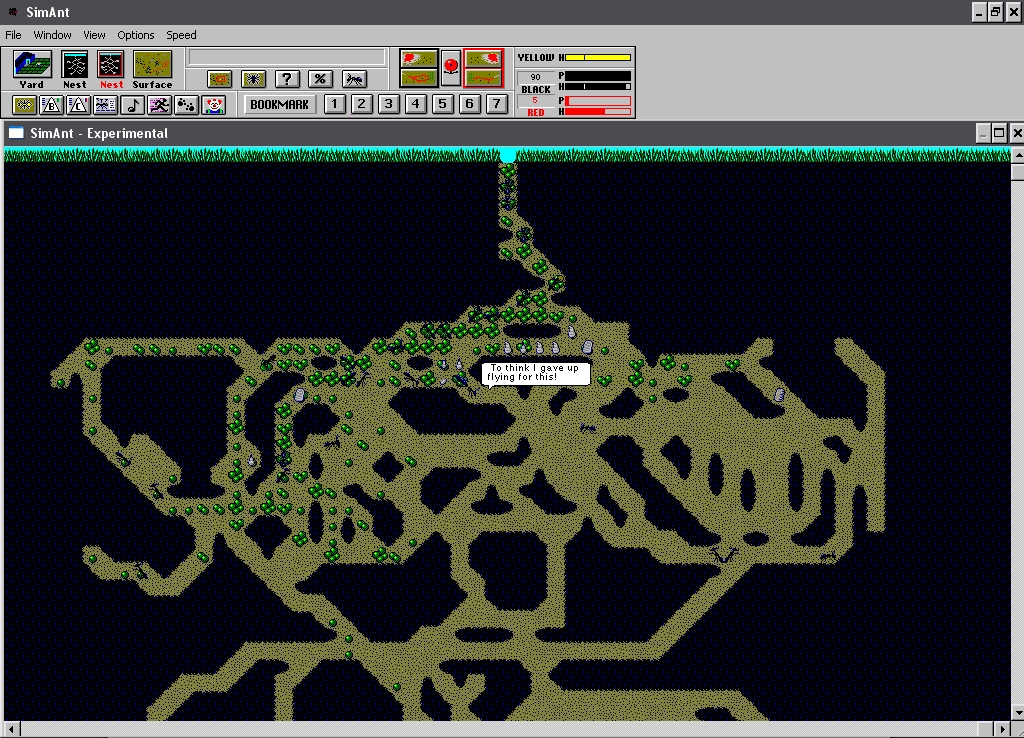Switch to the red Nest view
Screen dimensions: 1024x738
tap(110, 65)
